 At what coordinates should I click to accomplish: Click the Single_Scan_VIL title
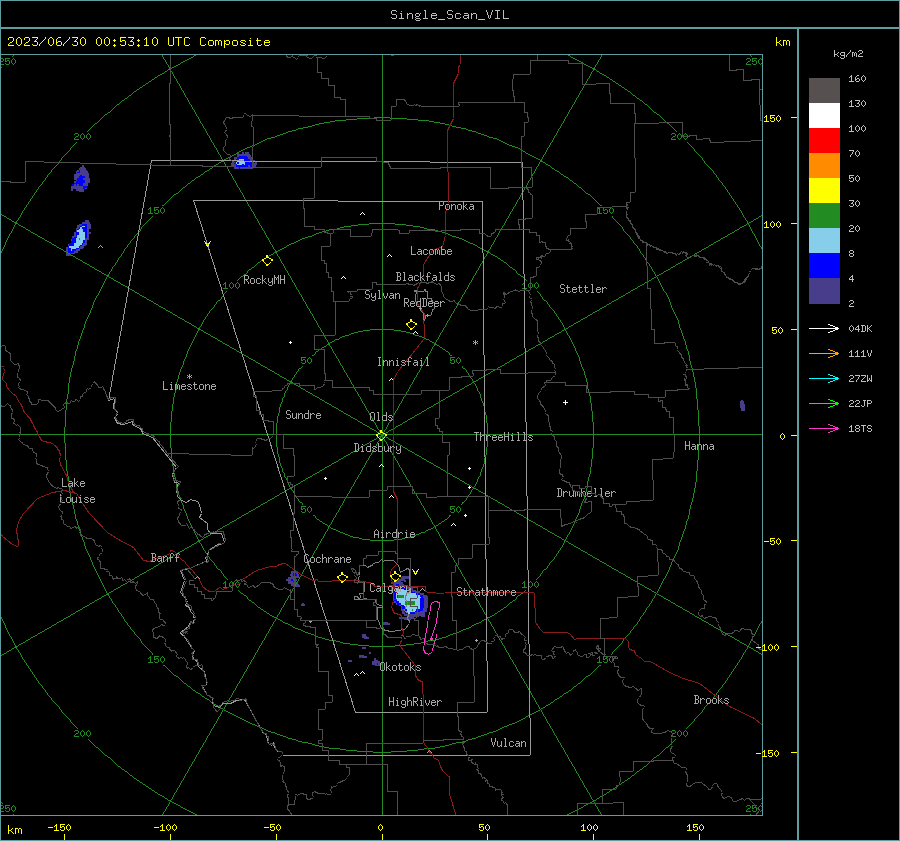point(449,15)
